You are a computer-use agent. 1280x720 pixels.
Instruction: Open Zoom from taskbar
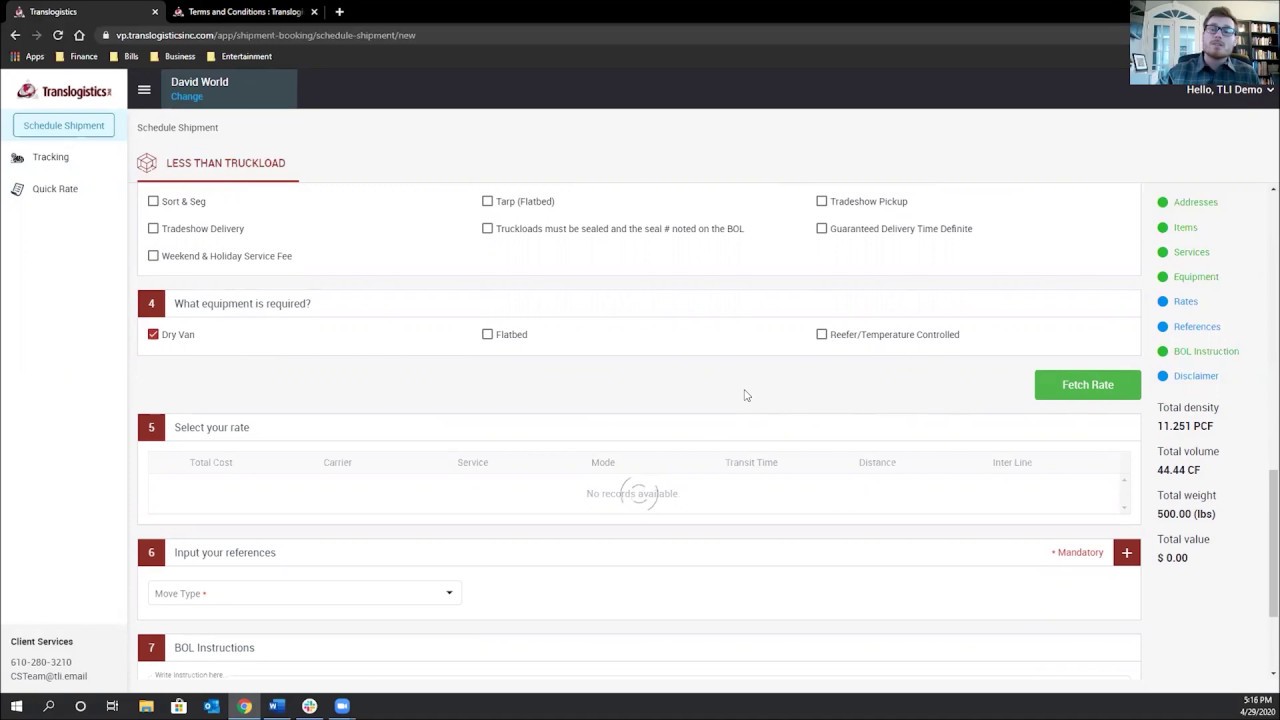[x=342, y=706]
